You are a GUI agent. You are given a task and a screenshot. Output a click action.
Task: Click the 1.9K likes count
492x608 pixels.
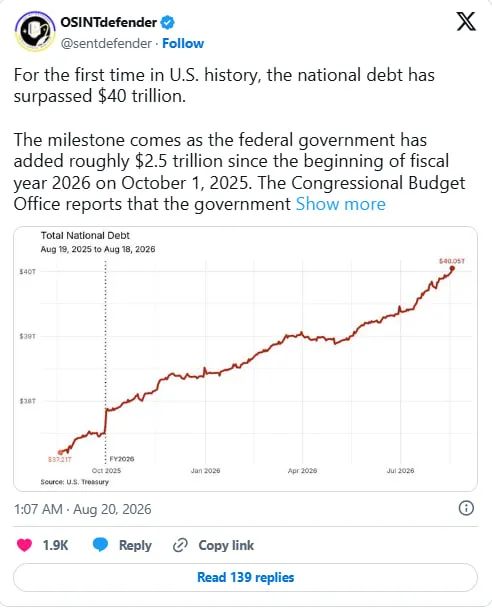pos(55,545)
